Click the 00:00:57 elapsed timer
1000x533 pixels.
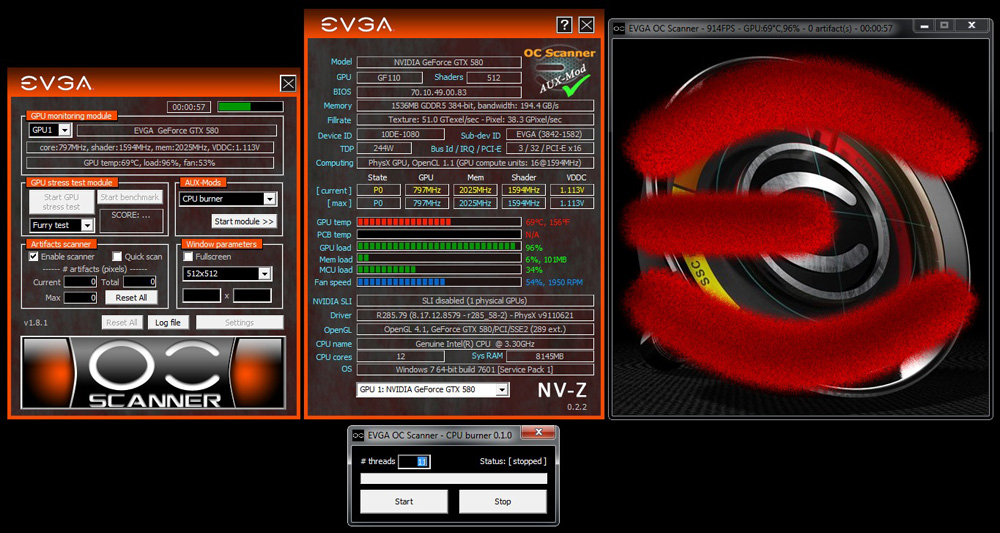click(189, 106)
